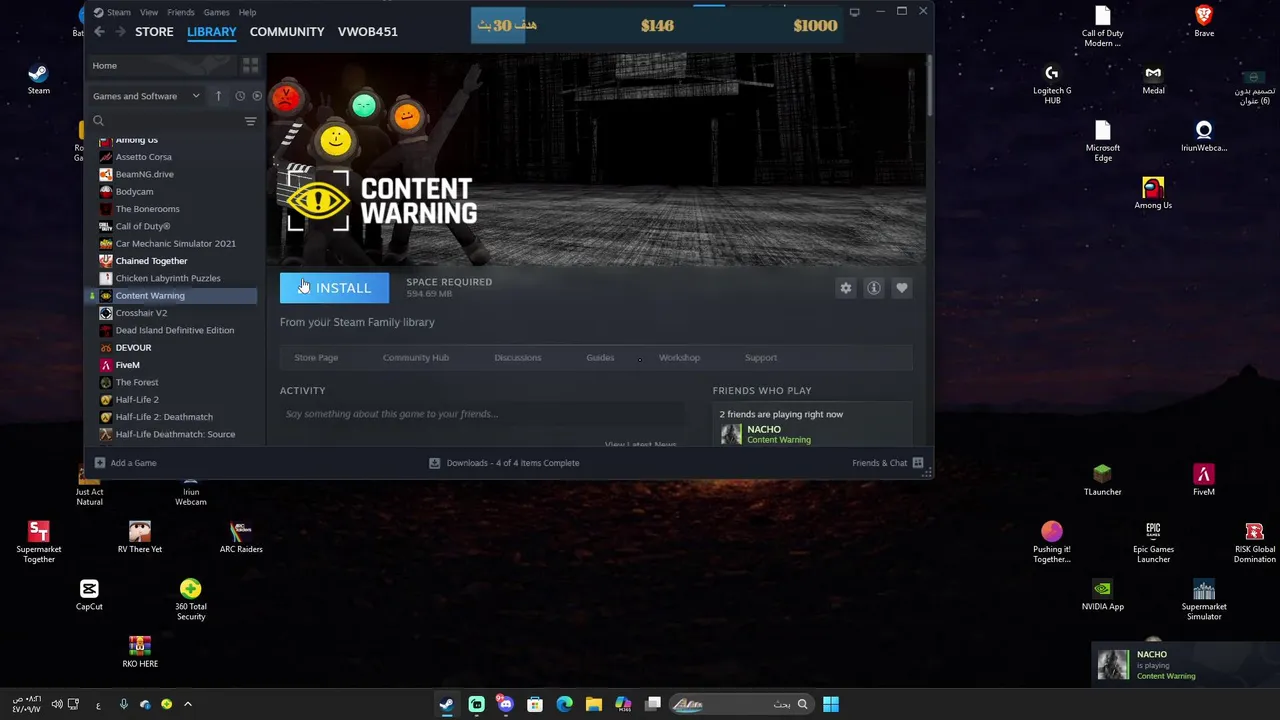The width and height of the screenshot is (1280, 720).
Task: Click the Discord icon in the taskbar
Action: [x=506, y=704]
